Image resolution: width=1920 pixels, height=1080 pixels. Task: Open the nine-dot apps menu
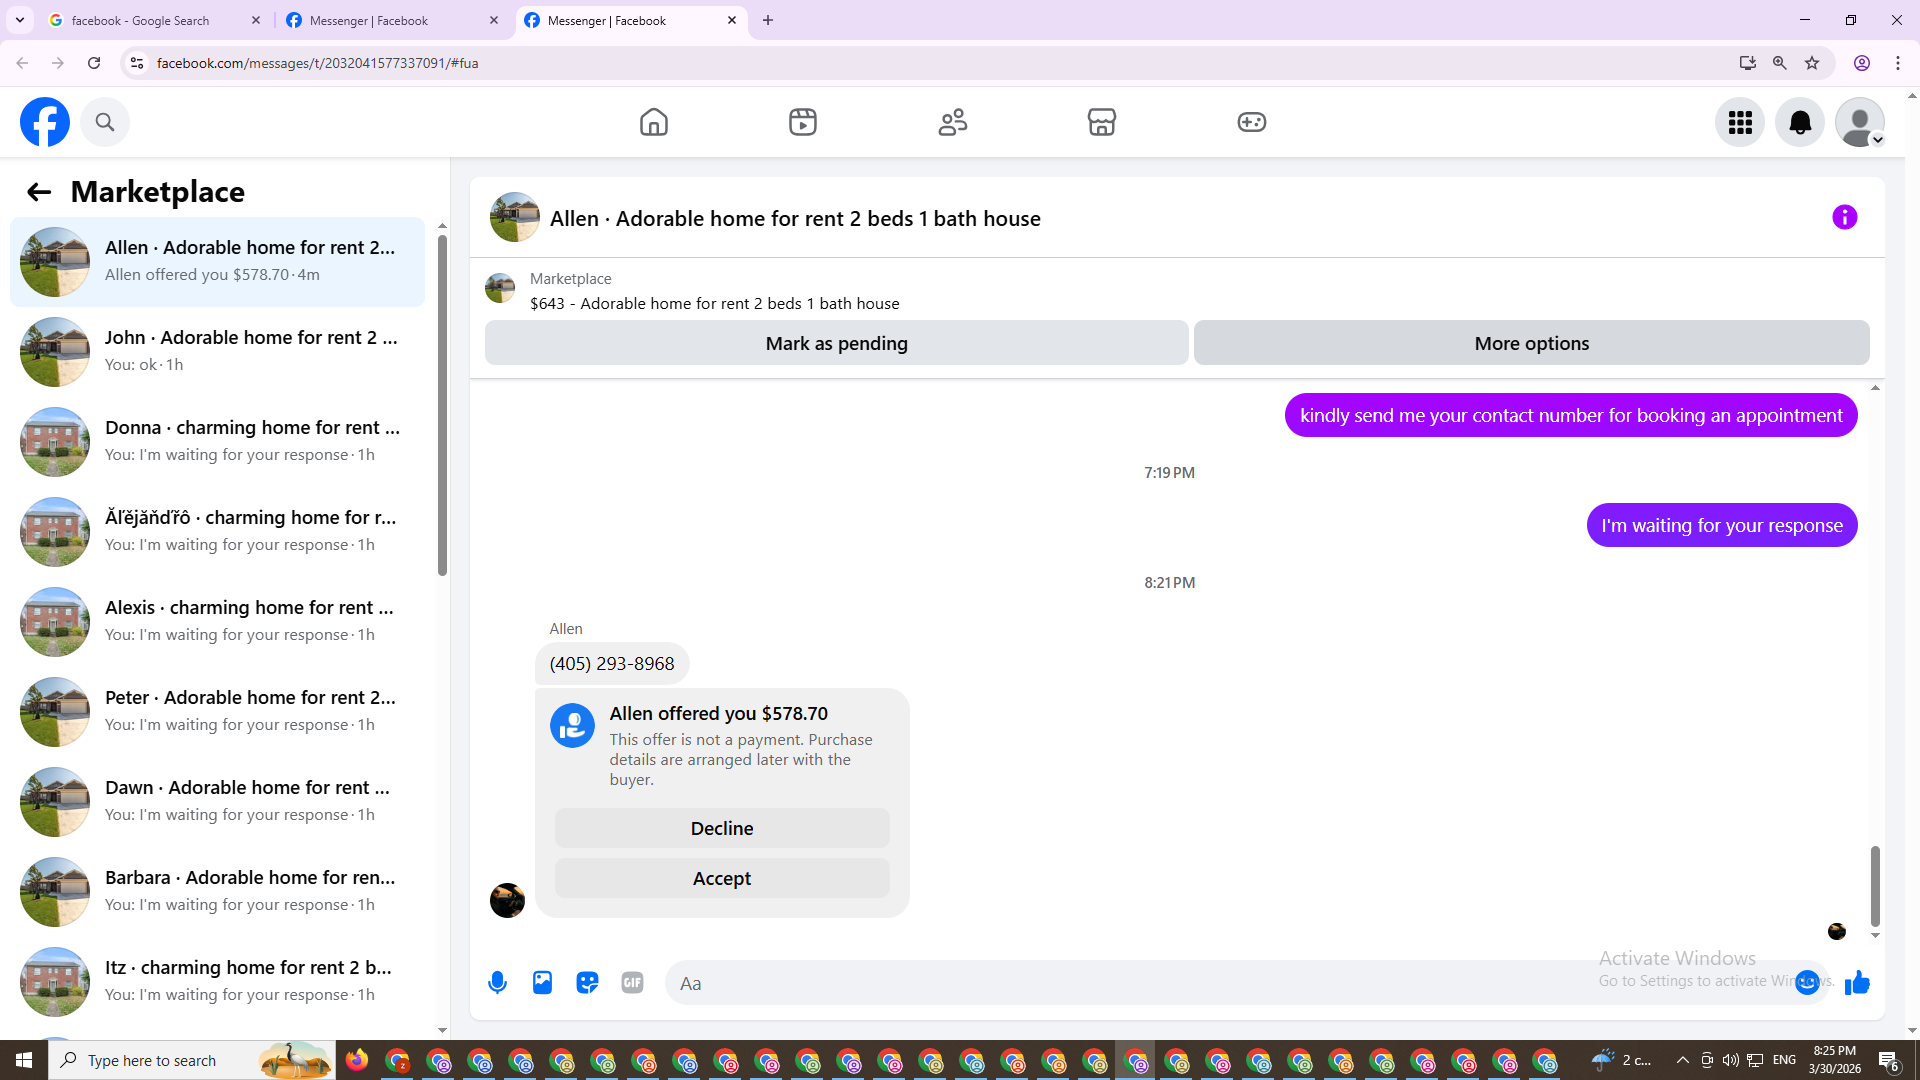[1740, 122]
